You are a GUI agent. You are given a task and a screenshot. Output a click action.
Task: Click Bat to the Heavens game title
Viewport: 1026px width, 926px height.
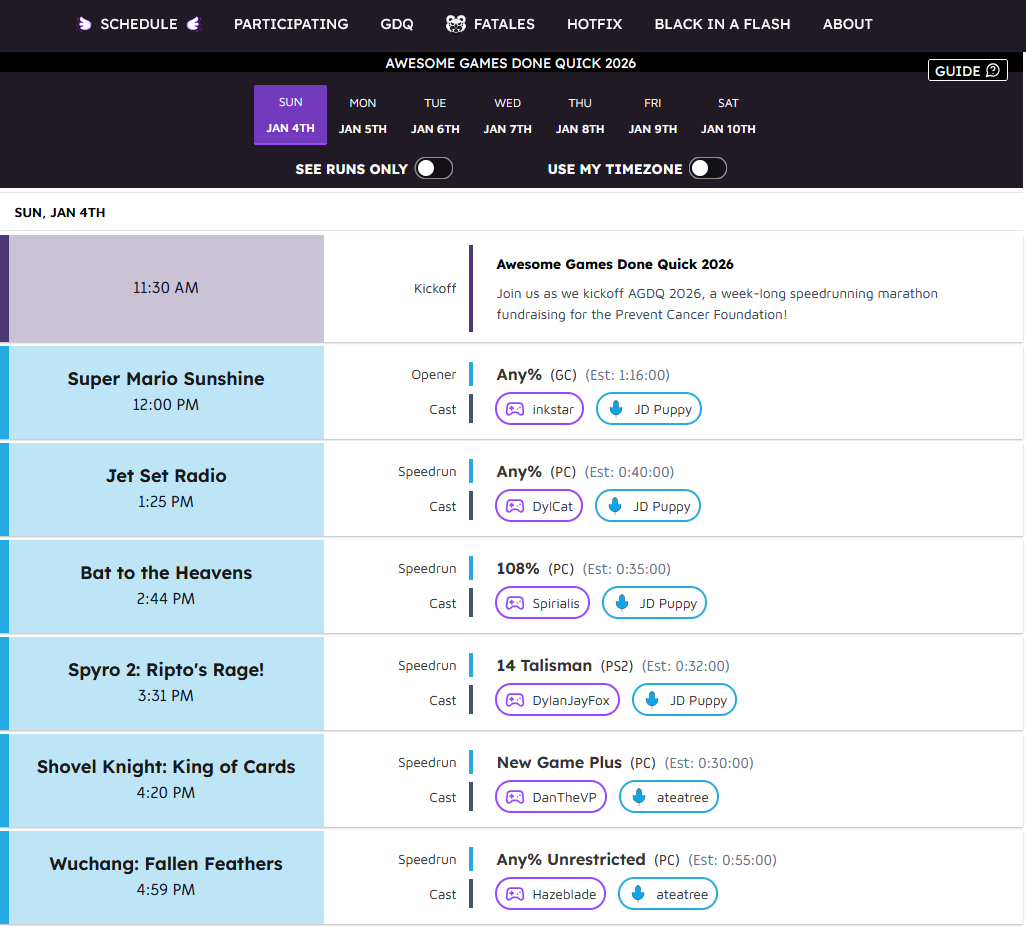point(166,572)
